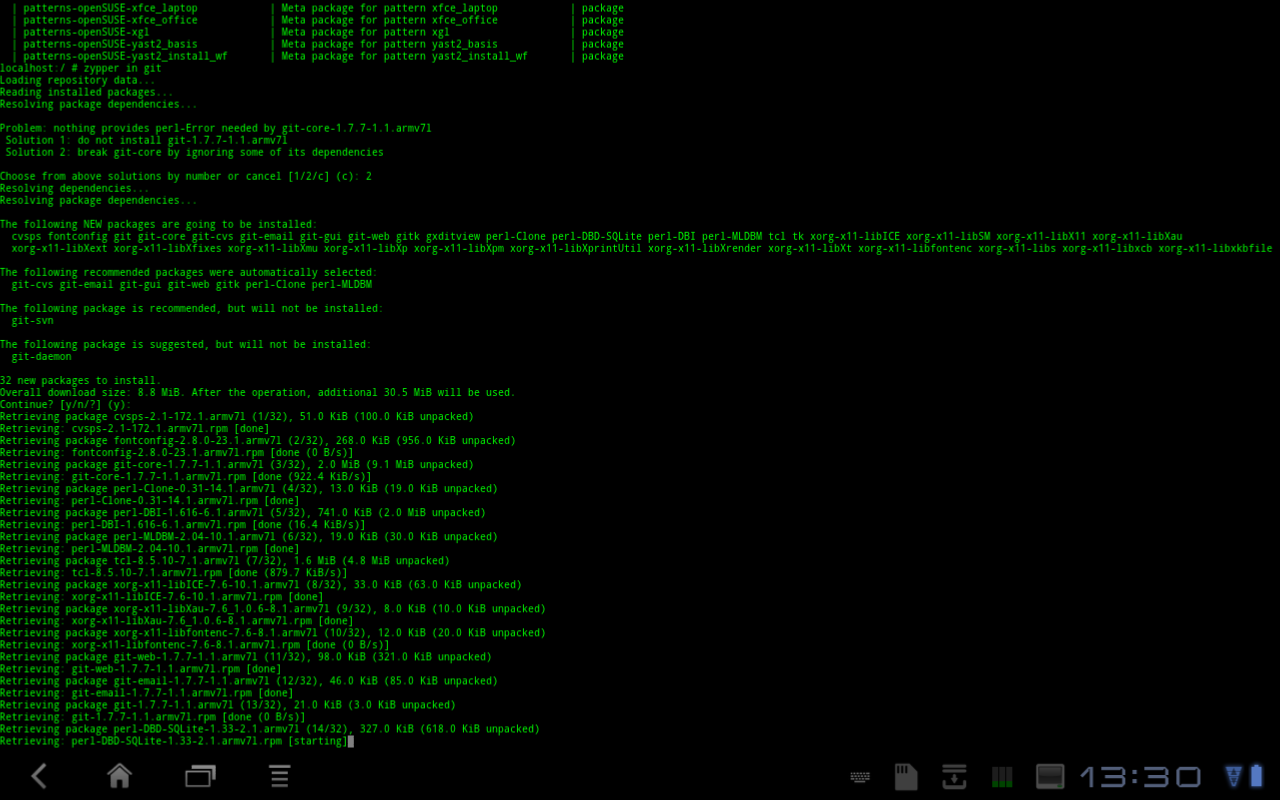
Task: Tap the Back navigation arrow
Action: pyautogui.click(x=39, y=776)
